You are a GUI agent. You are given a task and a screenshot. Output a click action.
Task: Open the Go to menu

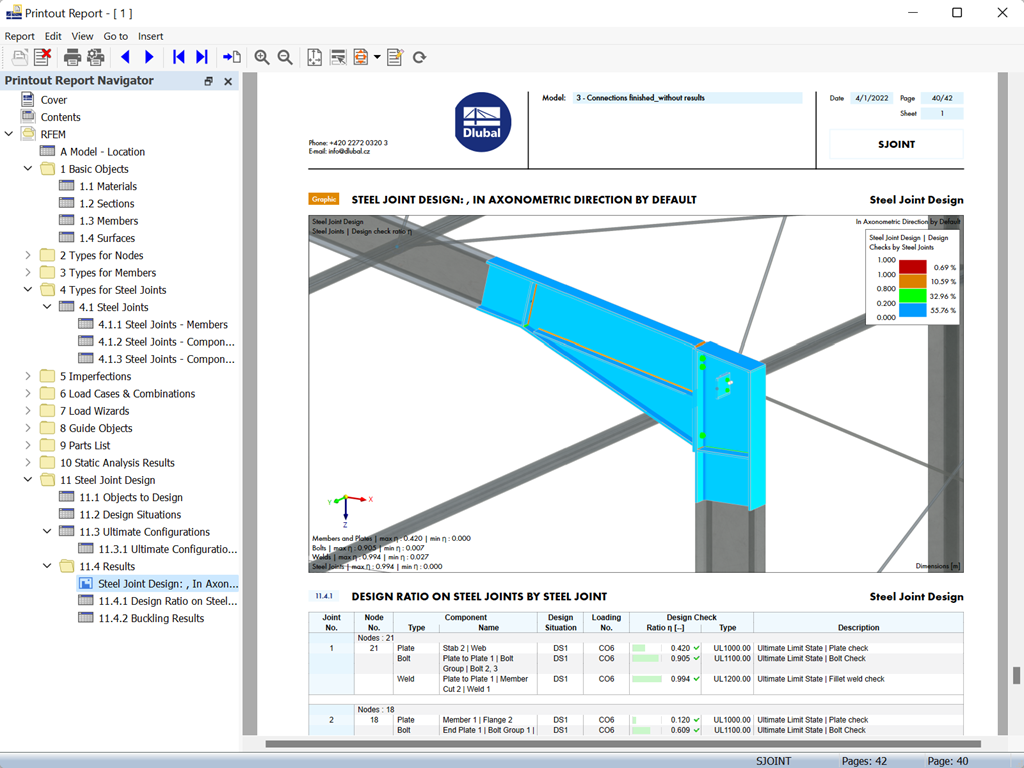tap(115, 36)
